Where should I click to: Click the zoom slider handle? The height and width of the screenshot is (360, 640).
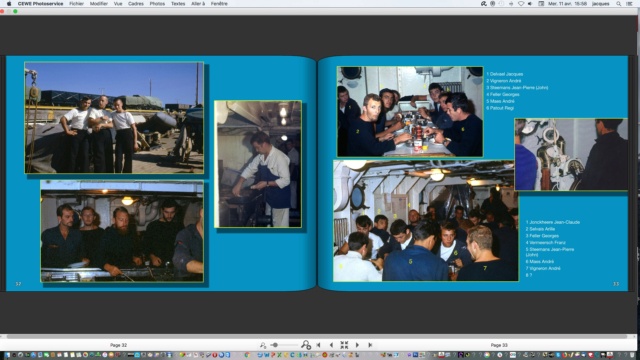point(276,345)
